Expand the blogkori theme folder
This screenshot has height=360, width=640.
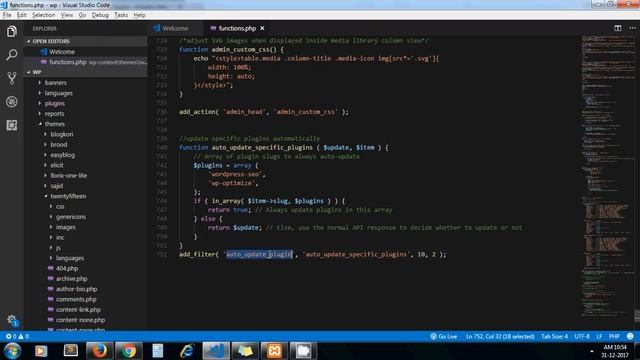pos(62,134)
